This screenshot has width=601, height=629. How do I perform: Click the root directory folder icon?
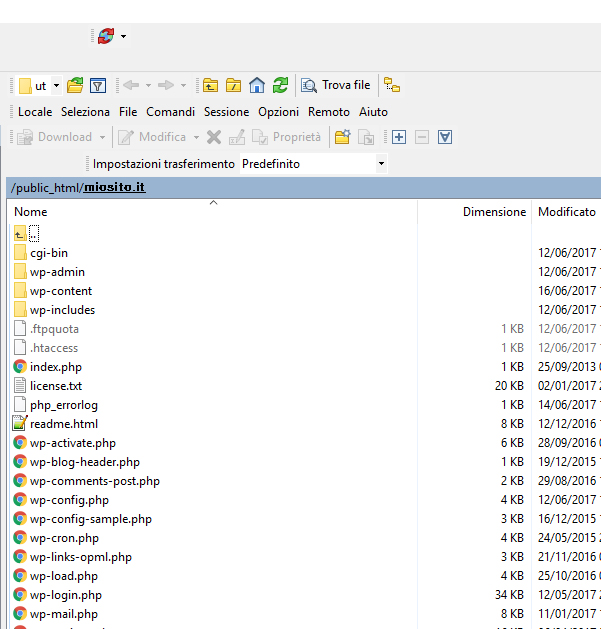233,85
